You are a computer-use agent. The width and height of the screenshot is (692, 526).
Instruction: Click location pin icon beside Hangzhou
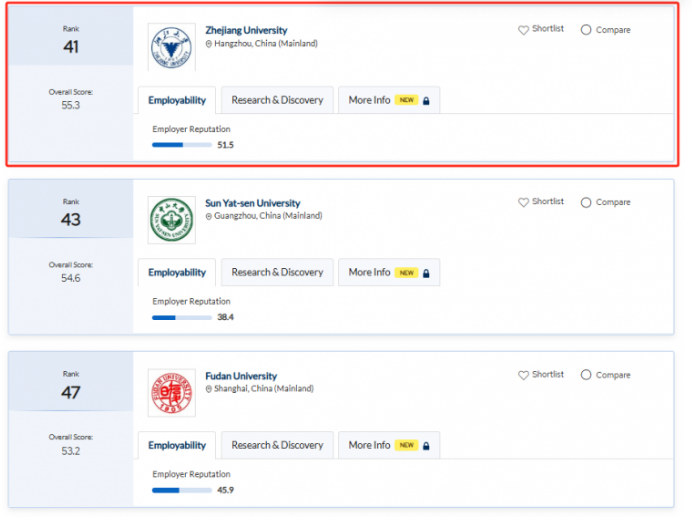coord(209,44)
